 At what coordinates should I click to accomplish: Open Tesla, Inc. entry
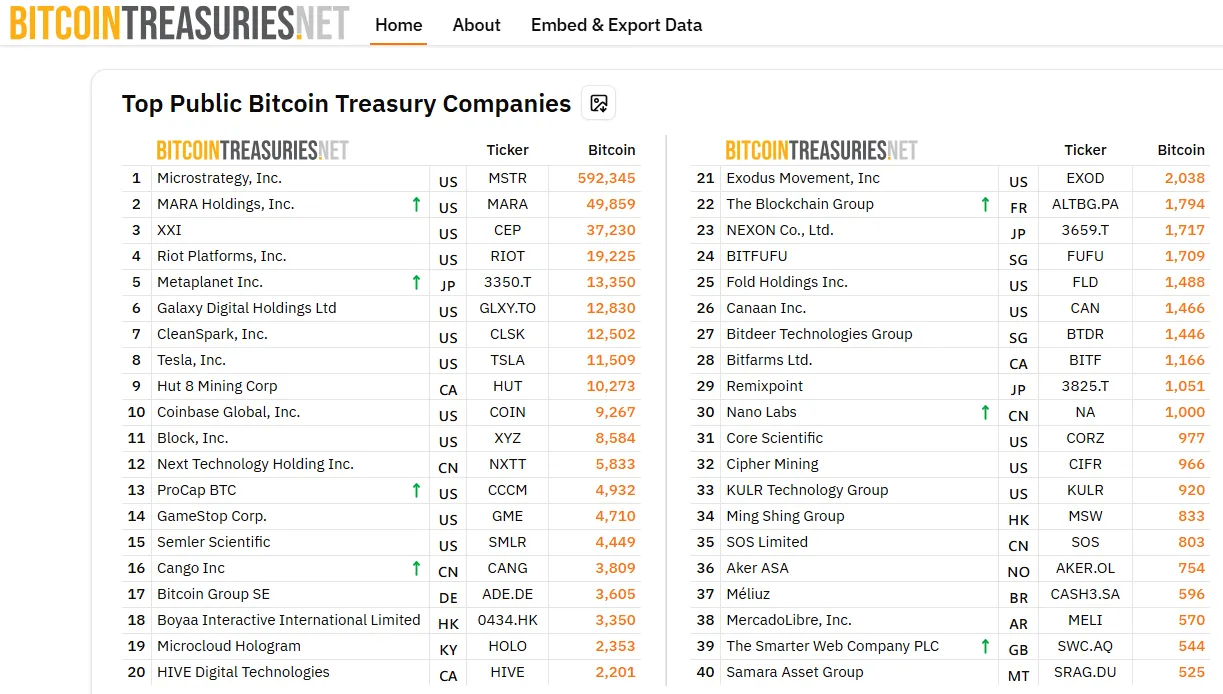point(191,360)
